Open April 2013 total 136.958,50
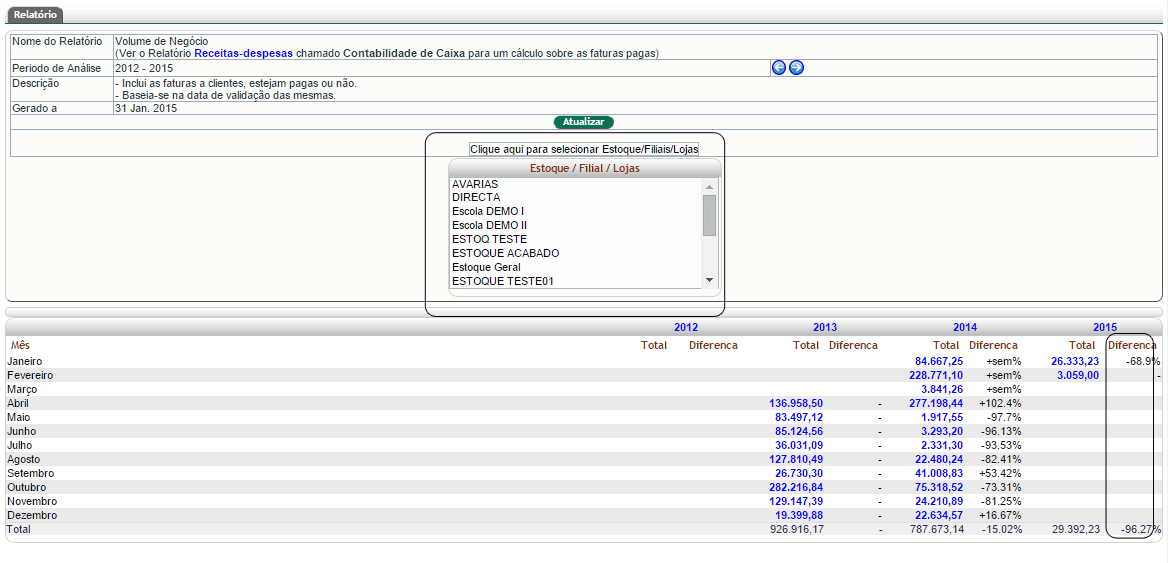 click(x=796, y=403)
